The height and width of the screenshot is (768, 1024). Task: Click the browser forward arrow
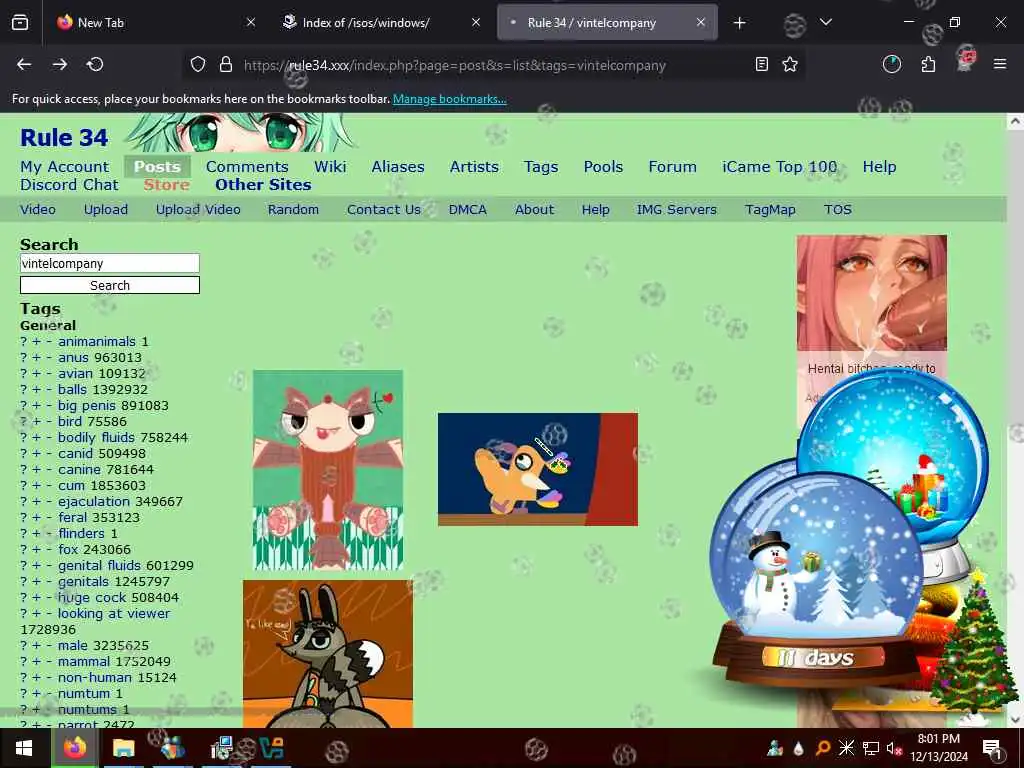(59, 64)
